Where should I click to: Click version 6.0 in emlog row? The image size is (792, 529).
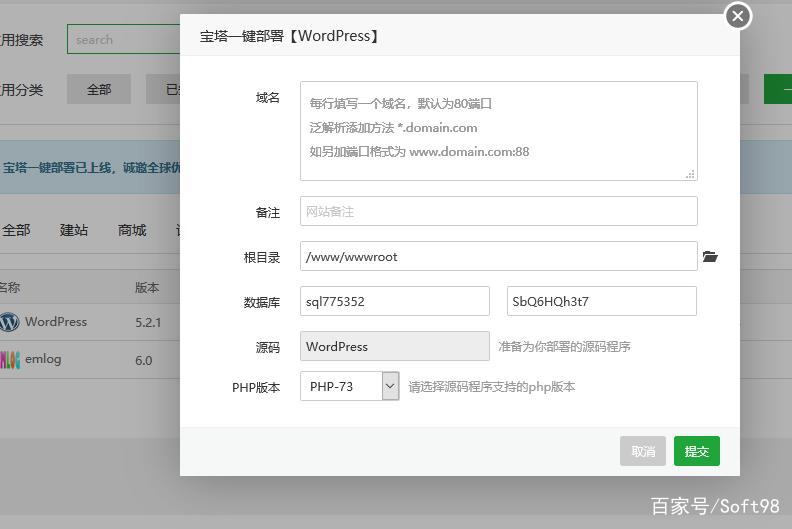(x=143, y=360)
